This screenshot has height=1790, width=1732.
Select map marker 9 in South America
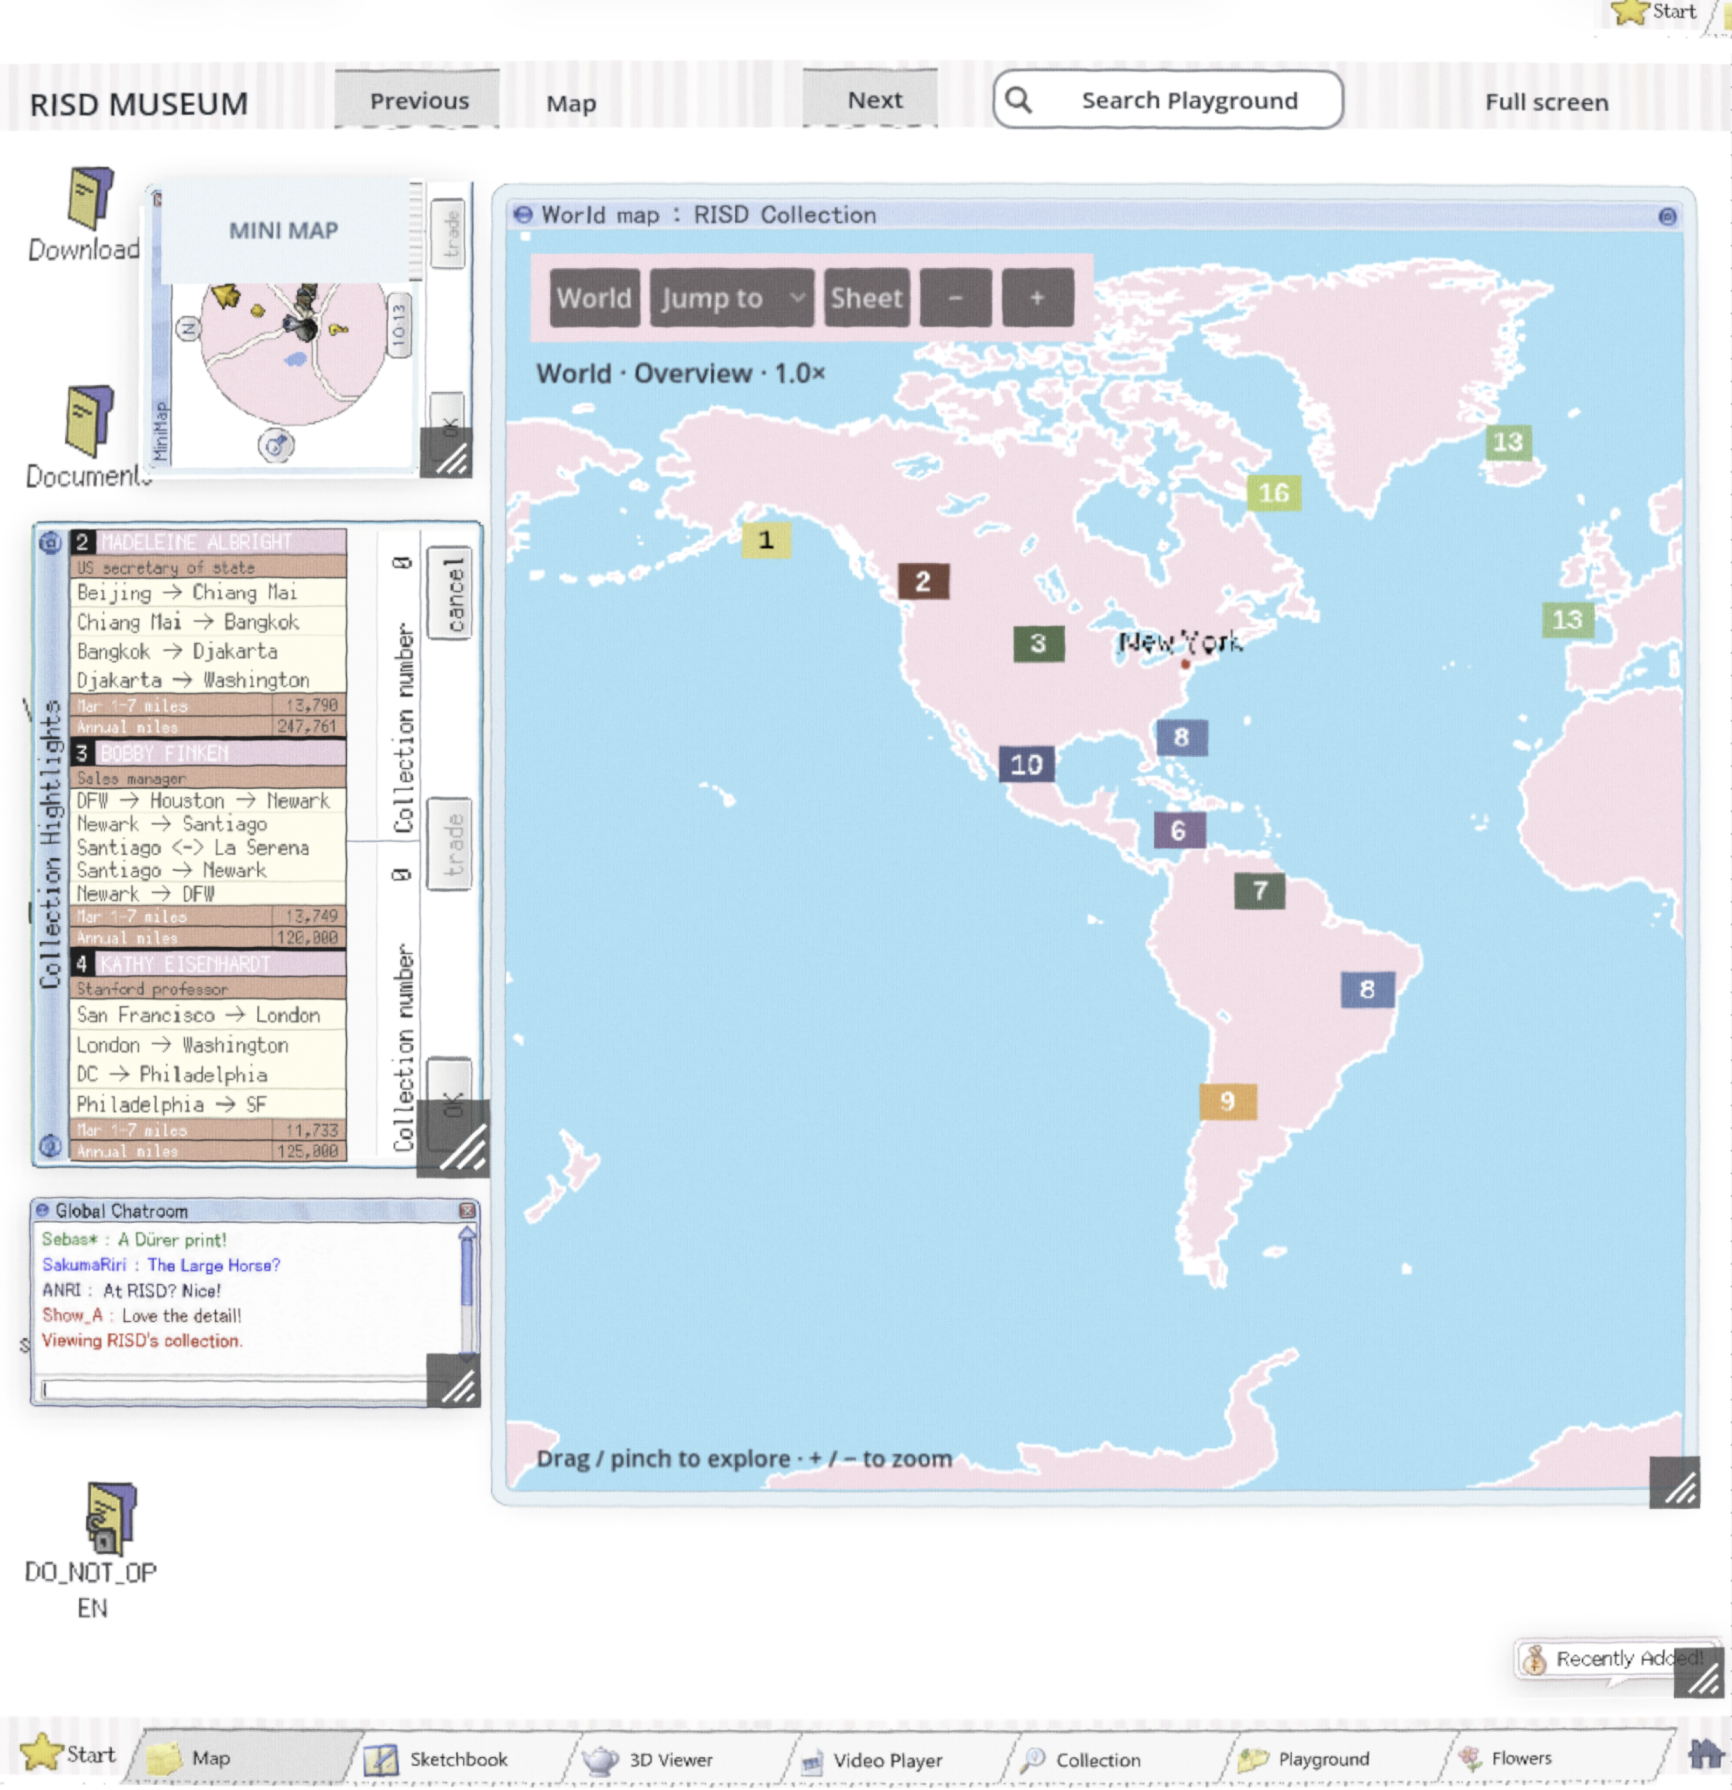[1227, 1101]
